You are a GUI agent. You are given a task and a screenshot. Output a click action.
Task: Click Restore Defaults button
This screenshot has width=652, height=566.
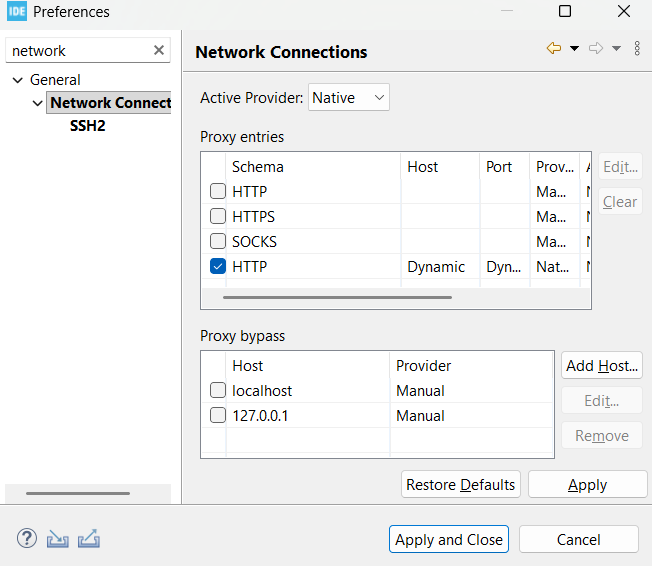click(x=460, y=485)
